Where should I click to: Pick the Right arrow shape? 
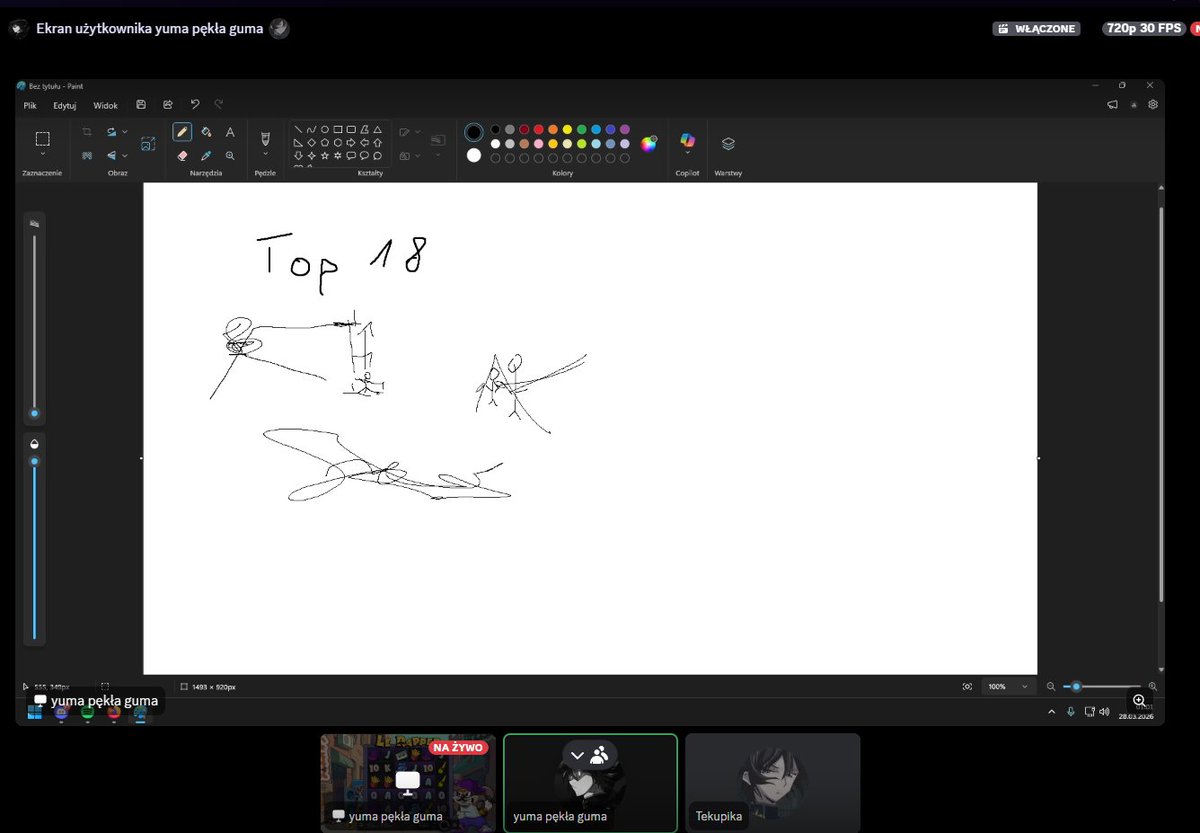pos(351,143)
